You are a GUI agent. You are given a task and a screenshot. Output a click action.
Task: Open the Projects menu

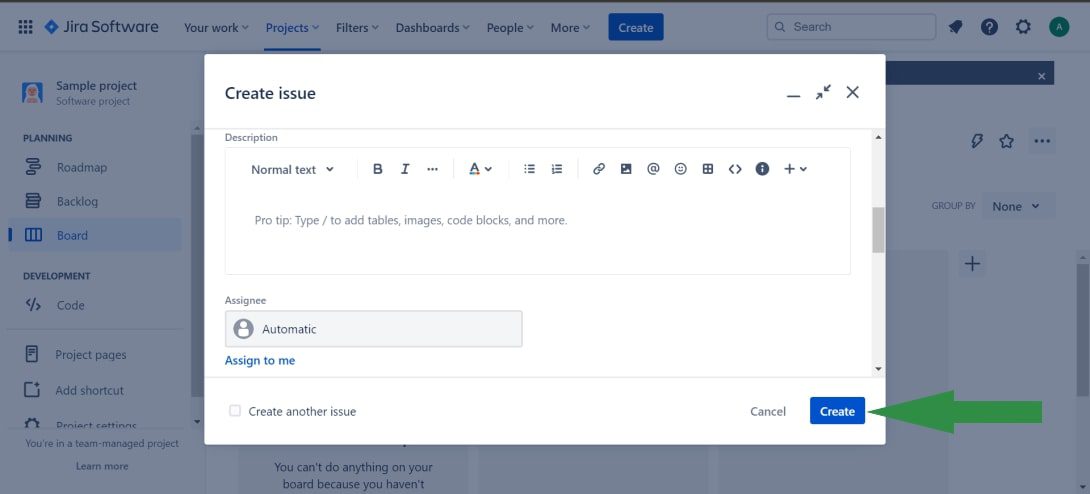click(292, 28)
